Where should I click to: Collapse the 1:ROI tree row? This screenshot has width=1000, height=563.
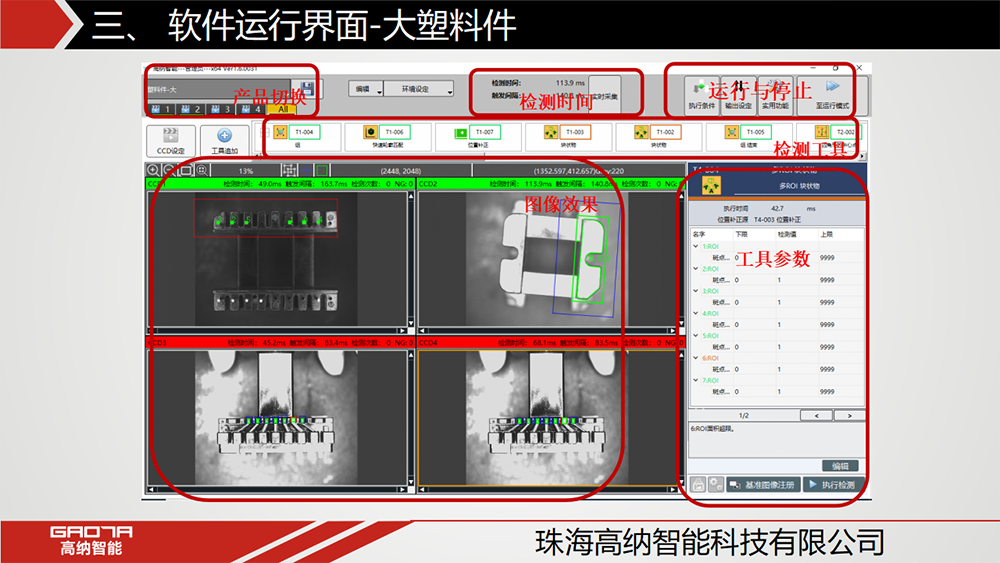[696, 246]
